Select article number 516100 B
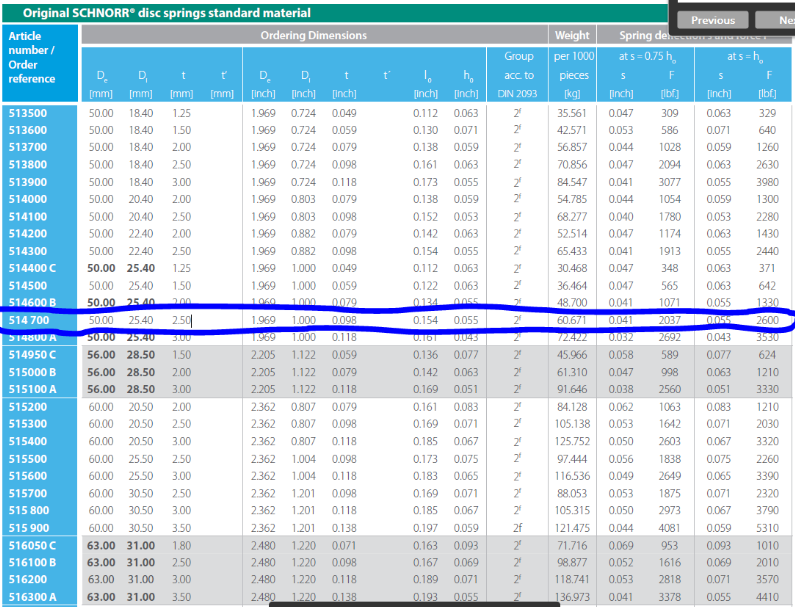Screen dimensions: 795x607 [32, 563]
